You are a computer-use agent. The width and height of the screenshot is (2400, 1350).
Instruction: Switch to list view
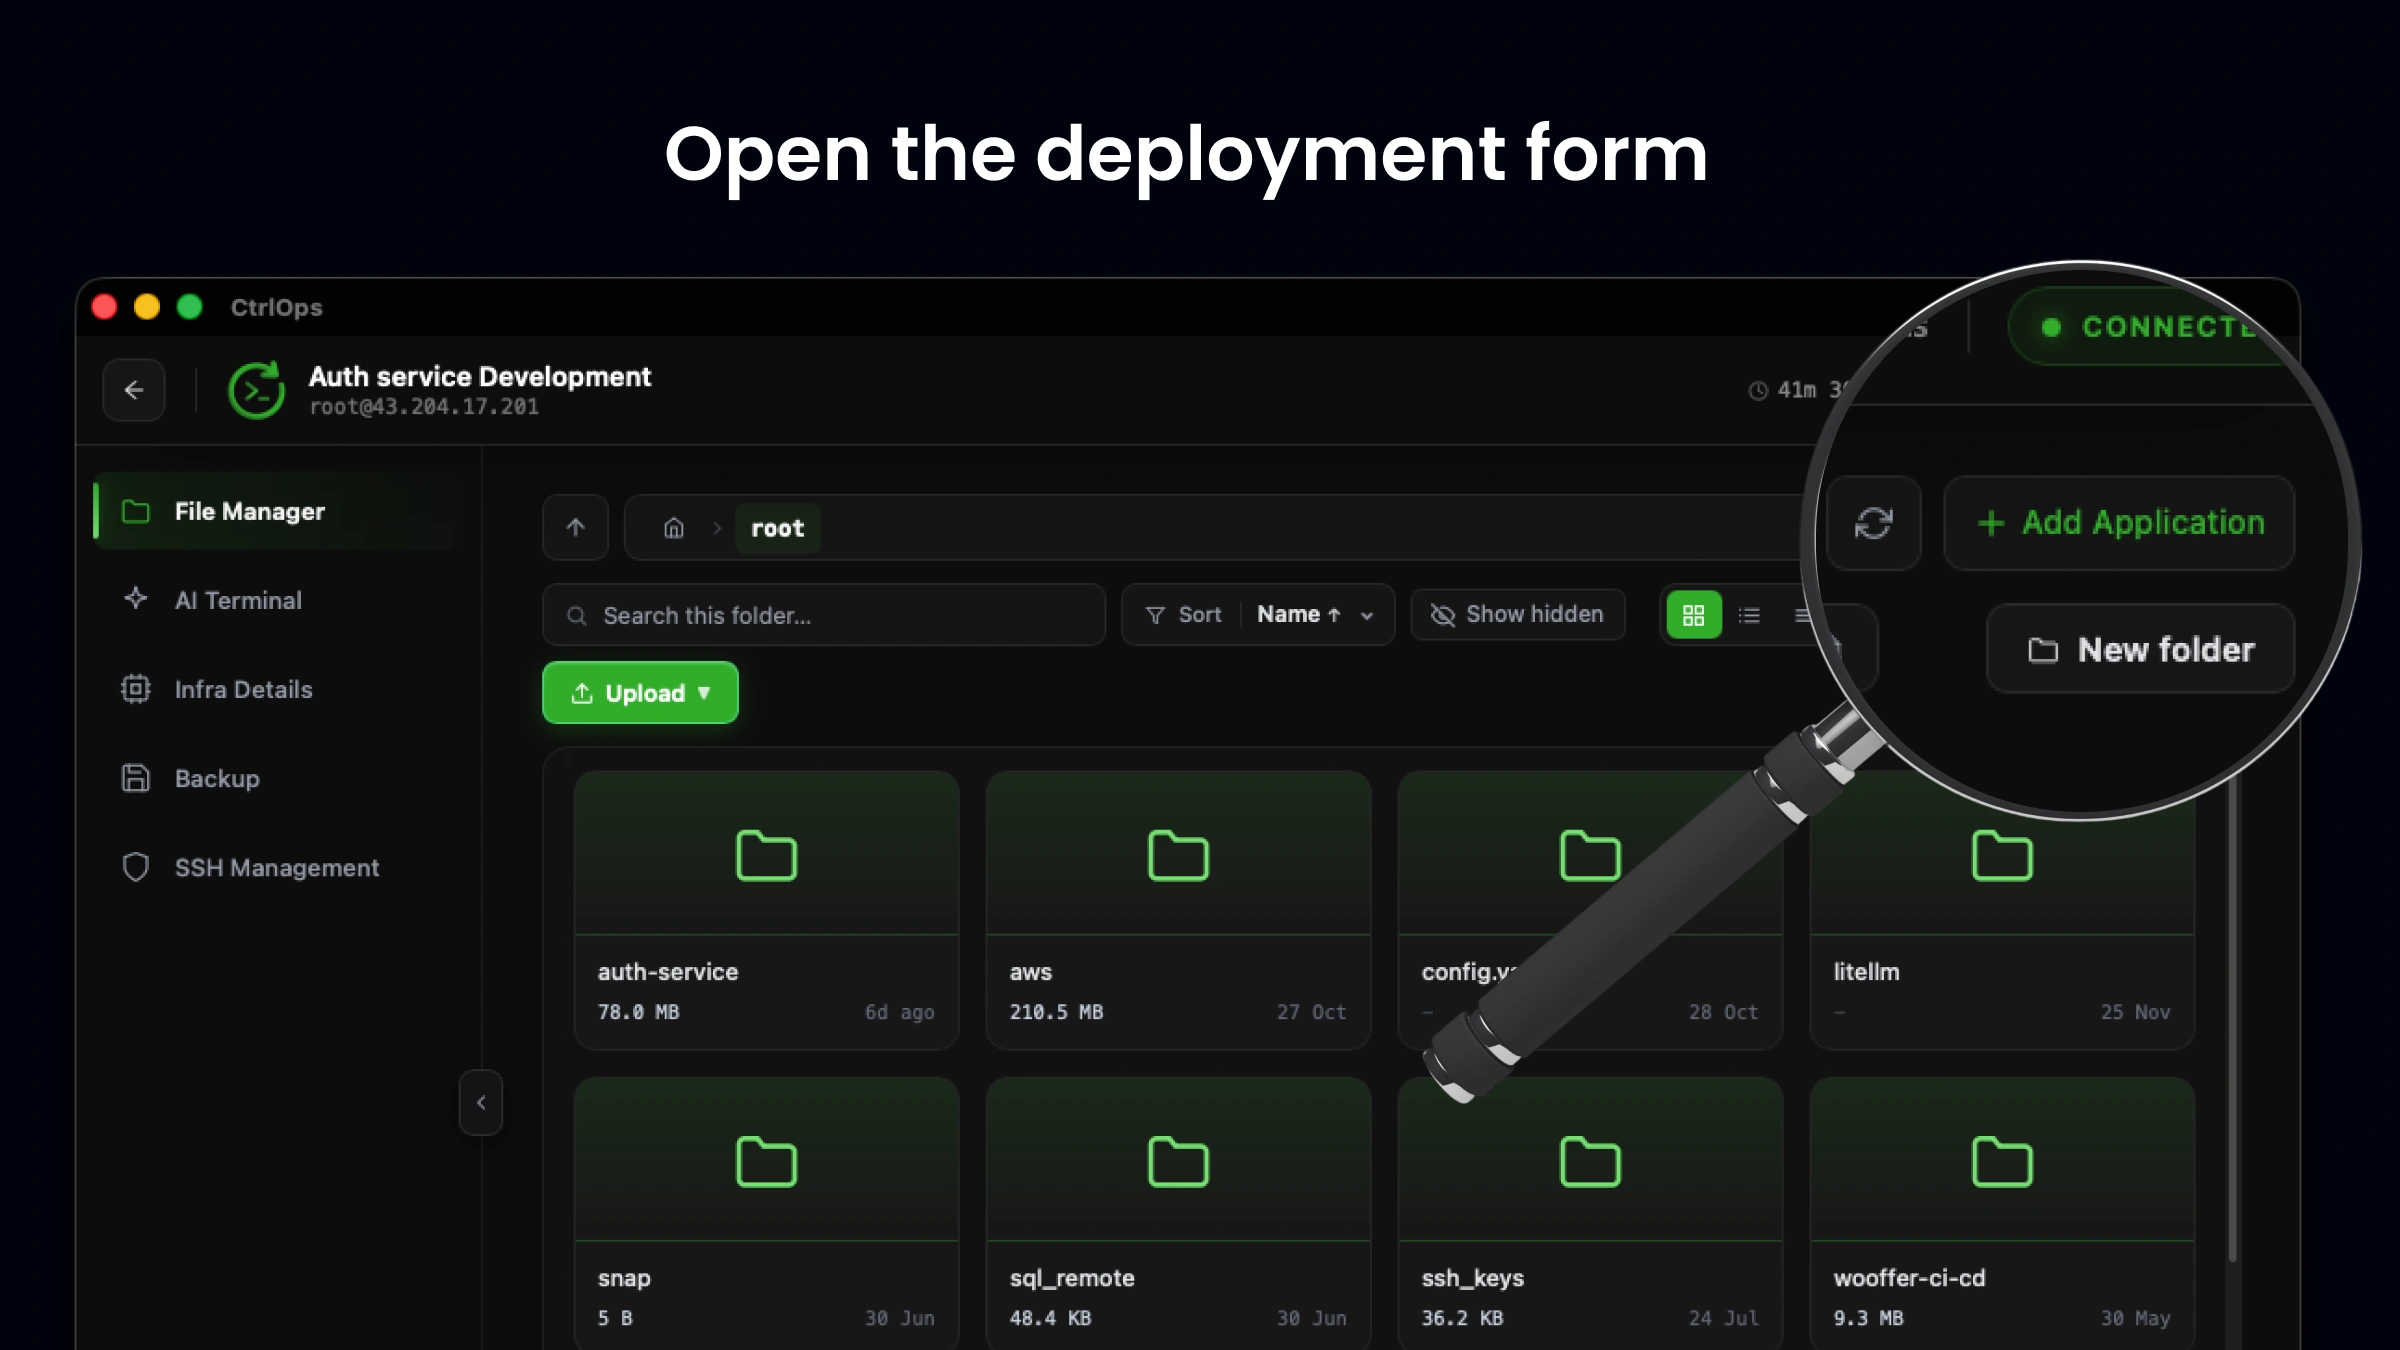[x=1749, y=615]
